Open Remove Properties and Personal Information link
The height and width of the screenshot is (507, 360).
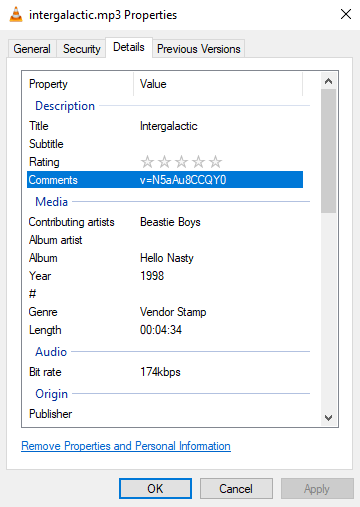coord(126,446)
